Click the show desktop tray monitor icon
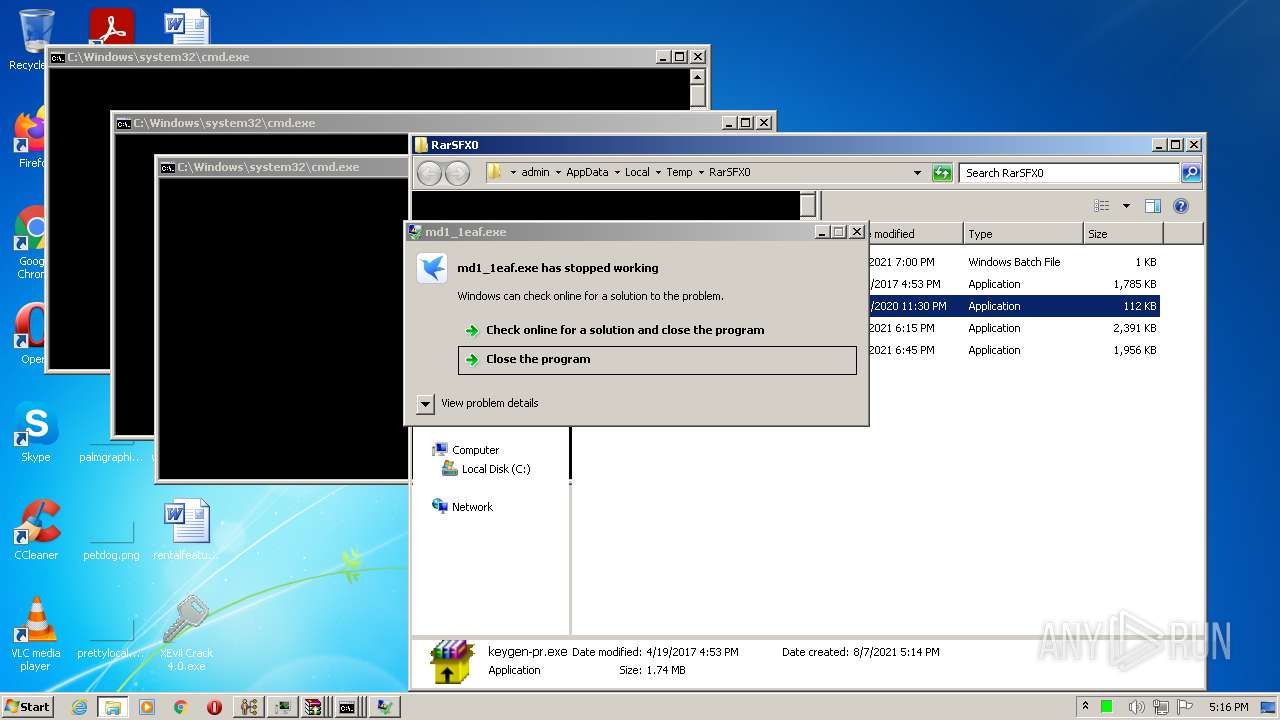This screenshot has width=1280, height=720. pos(1269,707)
